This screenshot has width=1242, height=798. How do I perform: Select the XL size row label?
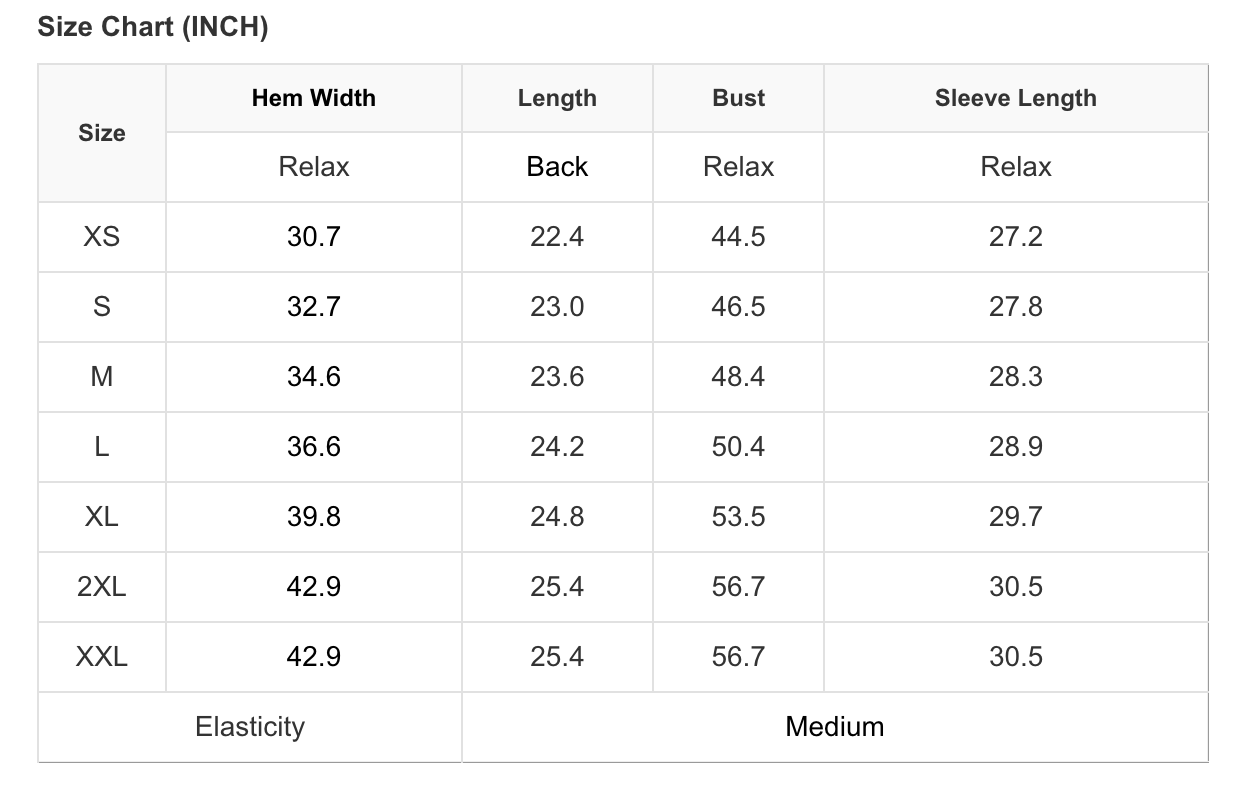(x=102, y=517)
